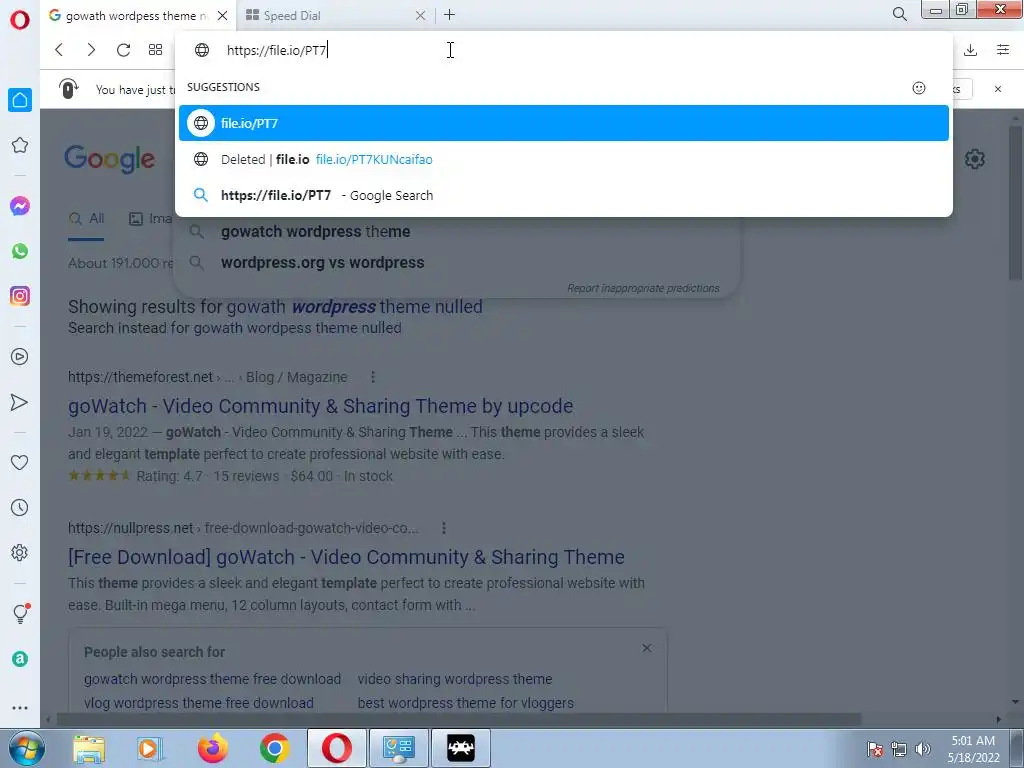Viewport: 1024px width, 768px height.
Task: Open Pinboards heart icon in sidebar
Action: pyautogui.click(x=20, y=462)
